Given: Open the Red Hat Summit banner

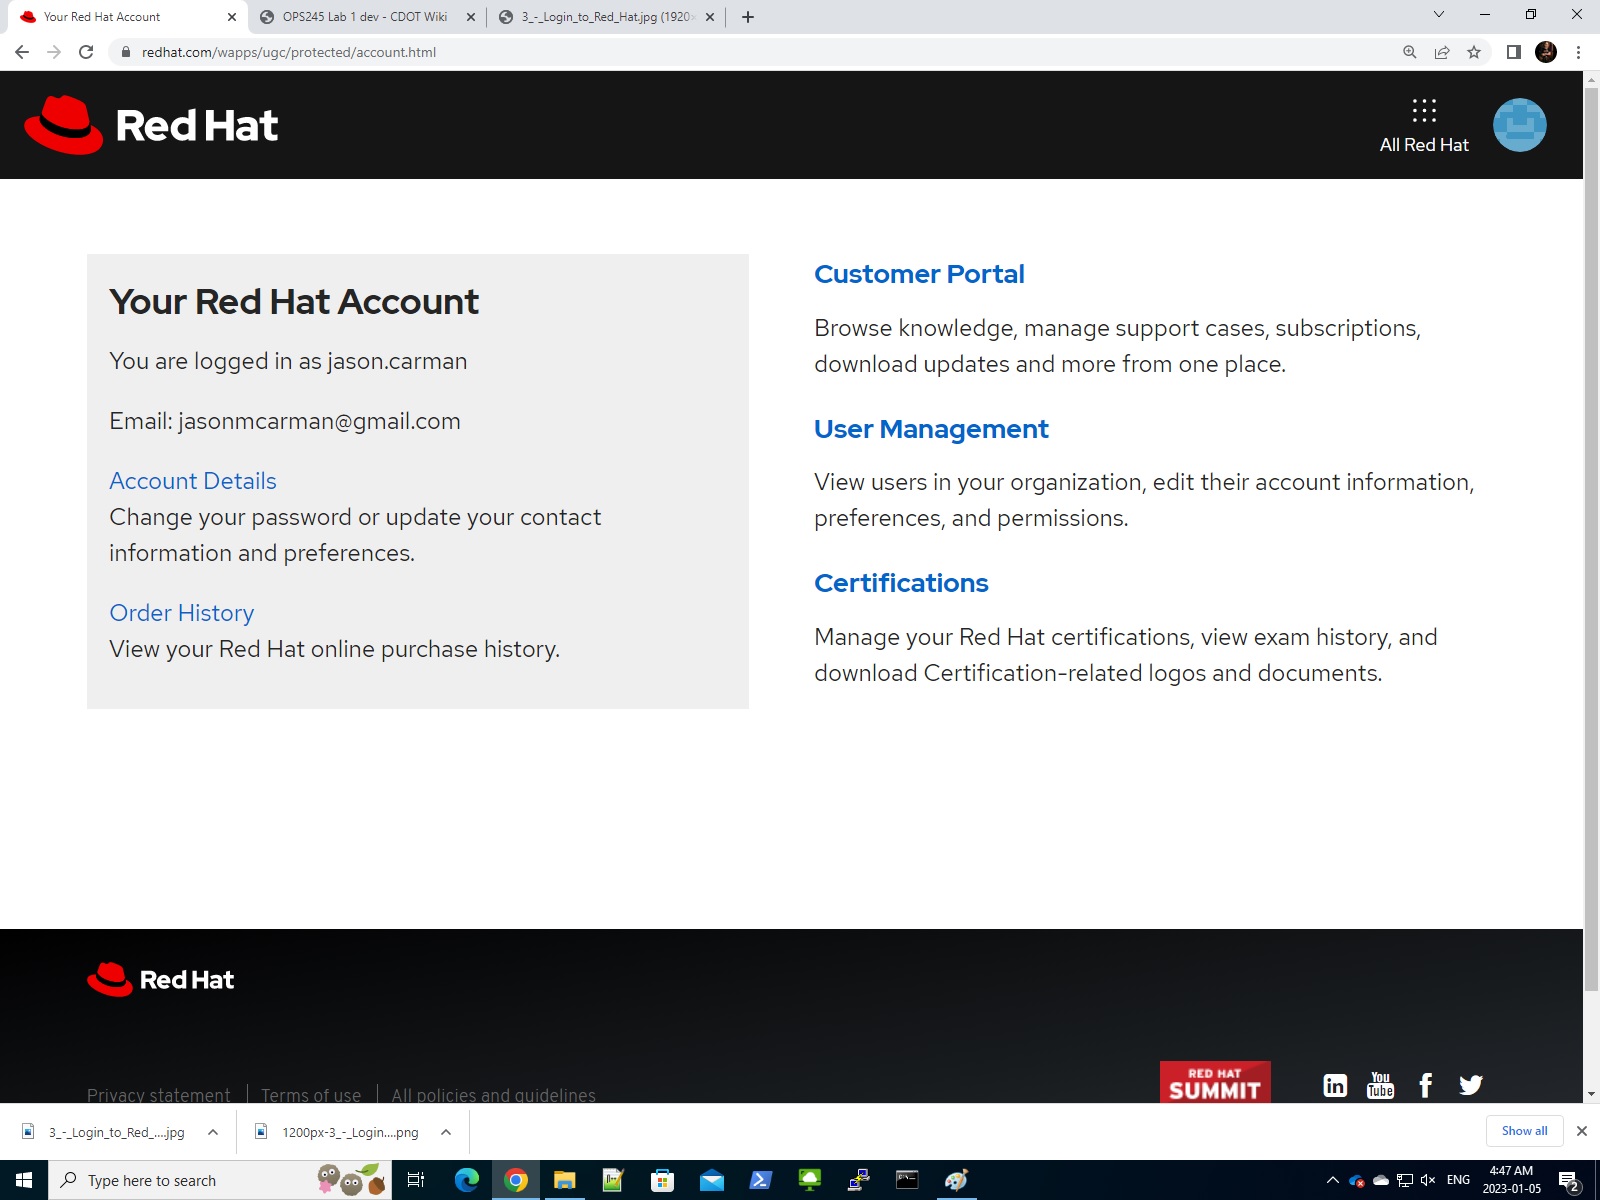Looking at the screenshot, I should 1215,1083.
